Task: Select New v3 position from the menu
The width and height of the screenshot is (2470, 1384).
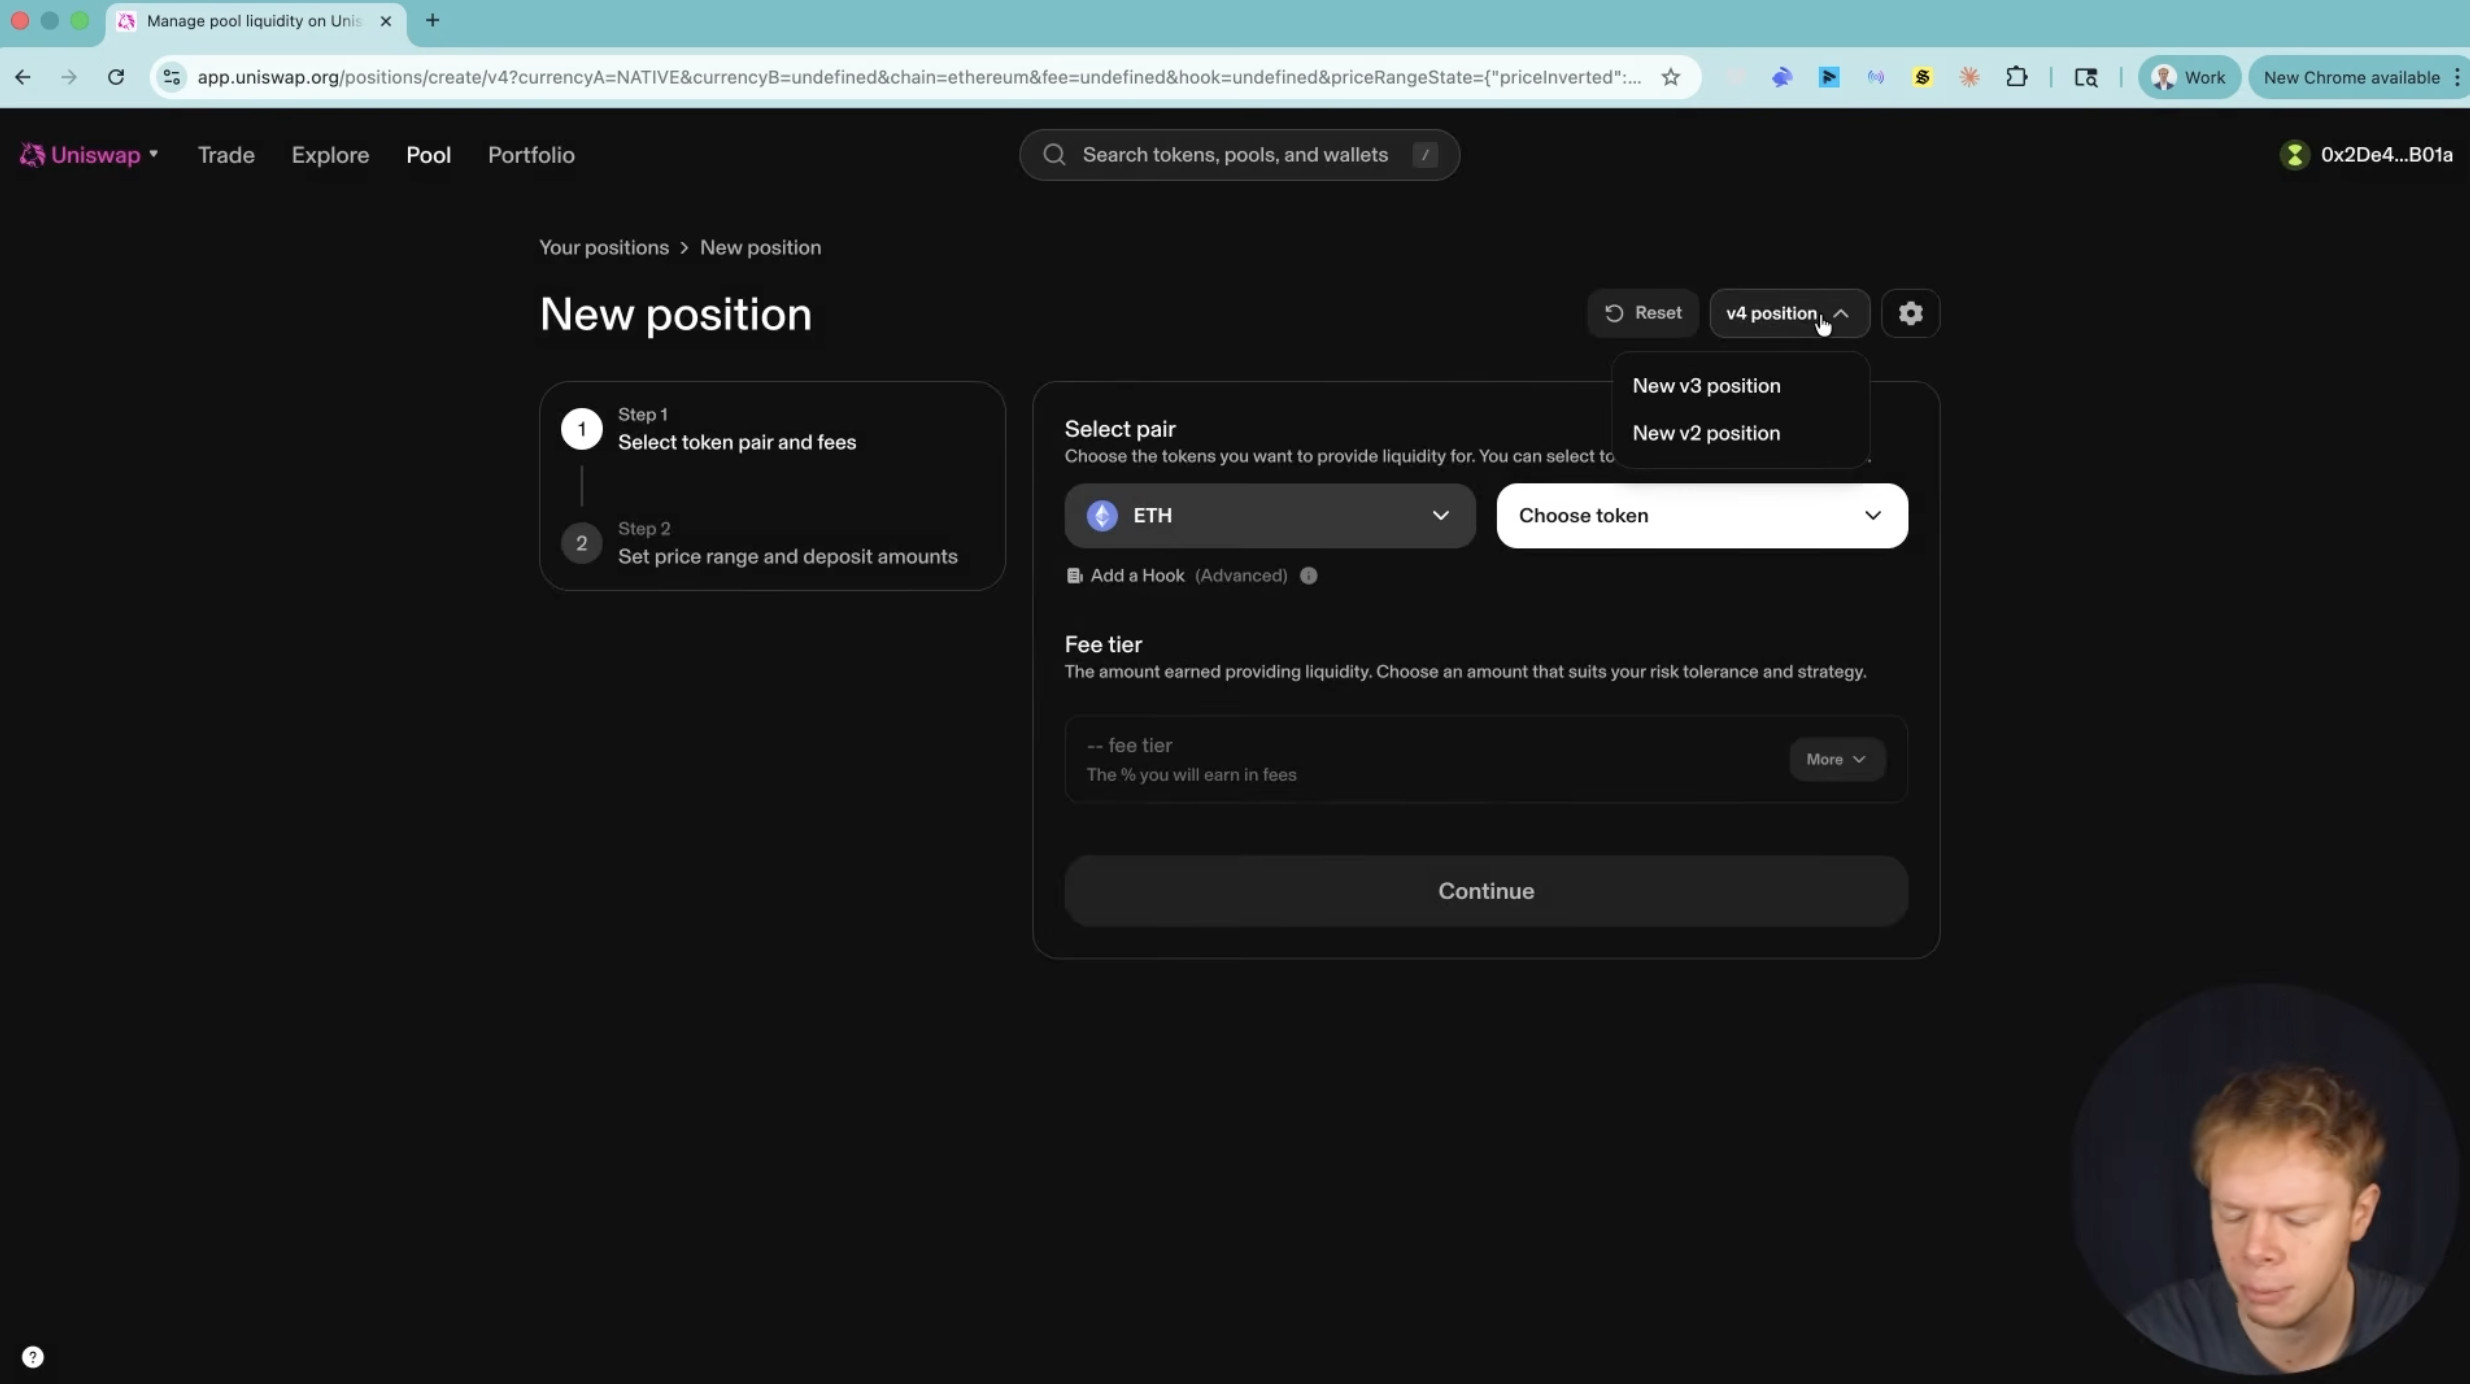Action: click(1706, 386)
